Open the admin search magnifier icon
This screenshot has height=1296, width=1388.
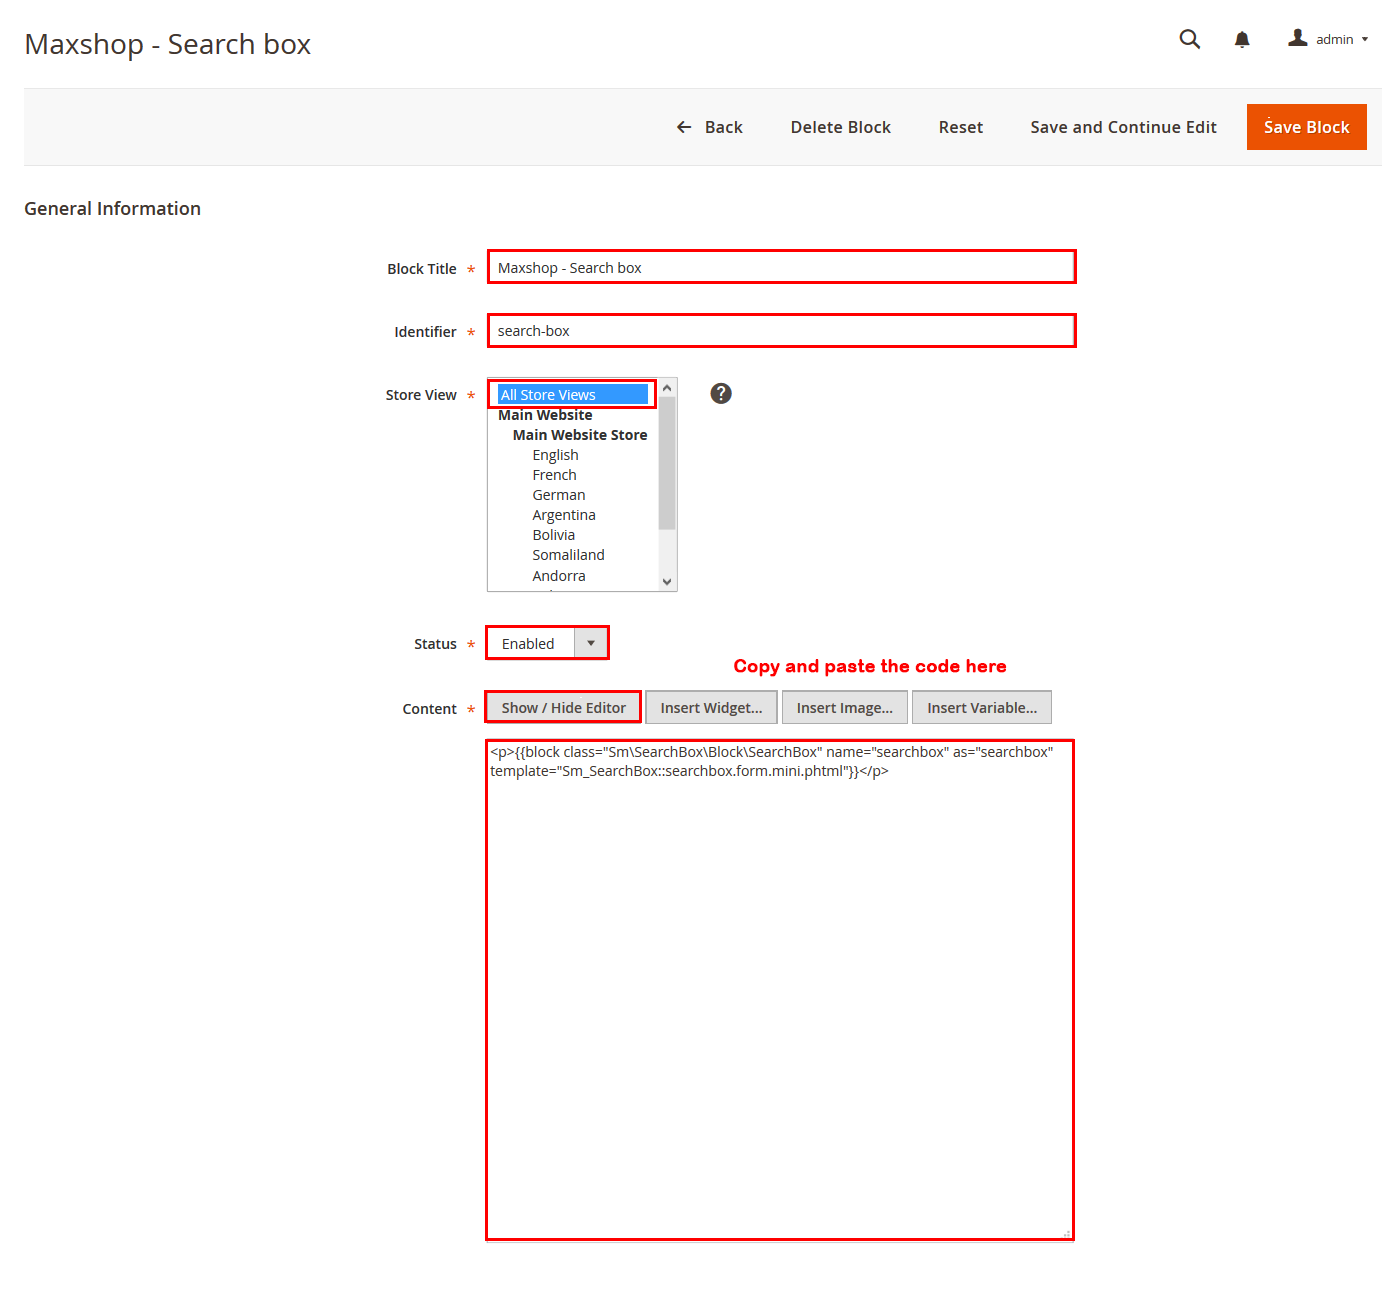point(1189,39)
